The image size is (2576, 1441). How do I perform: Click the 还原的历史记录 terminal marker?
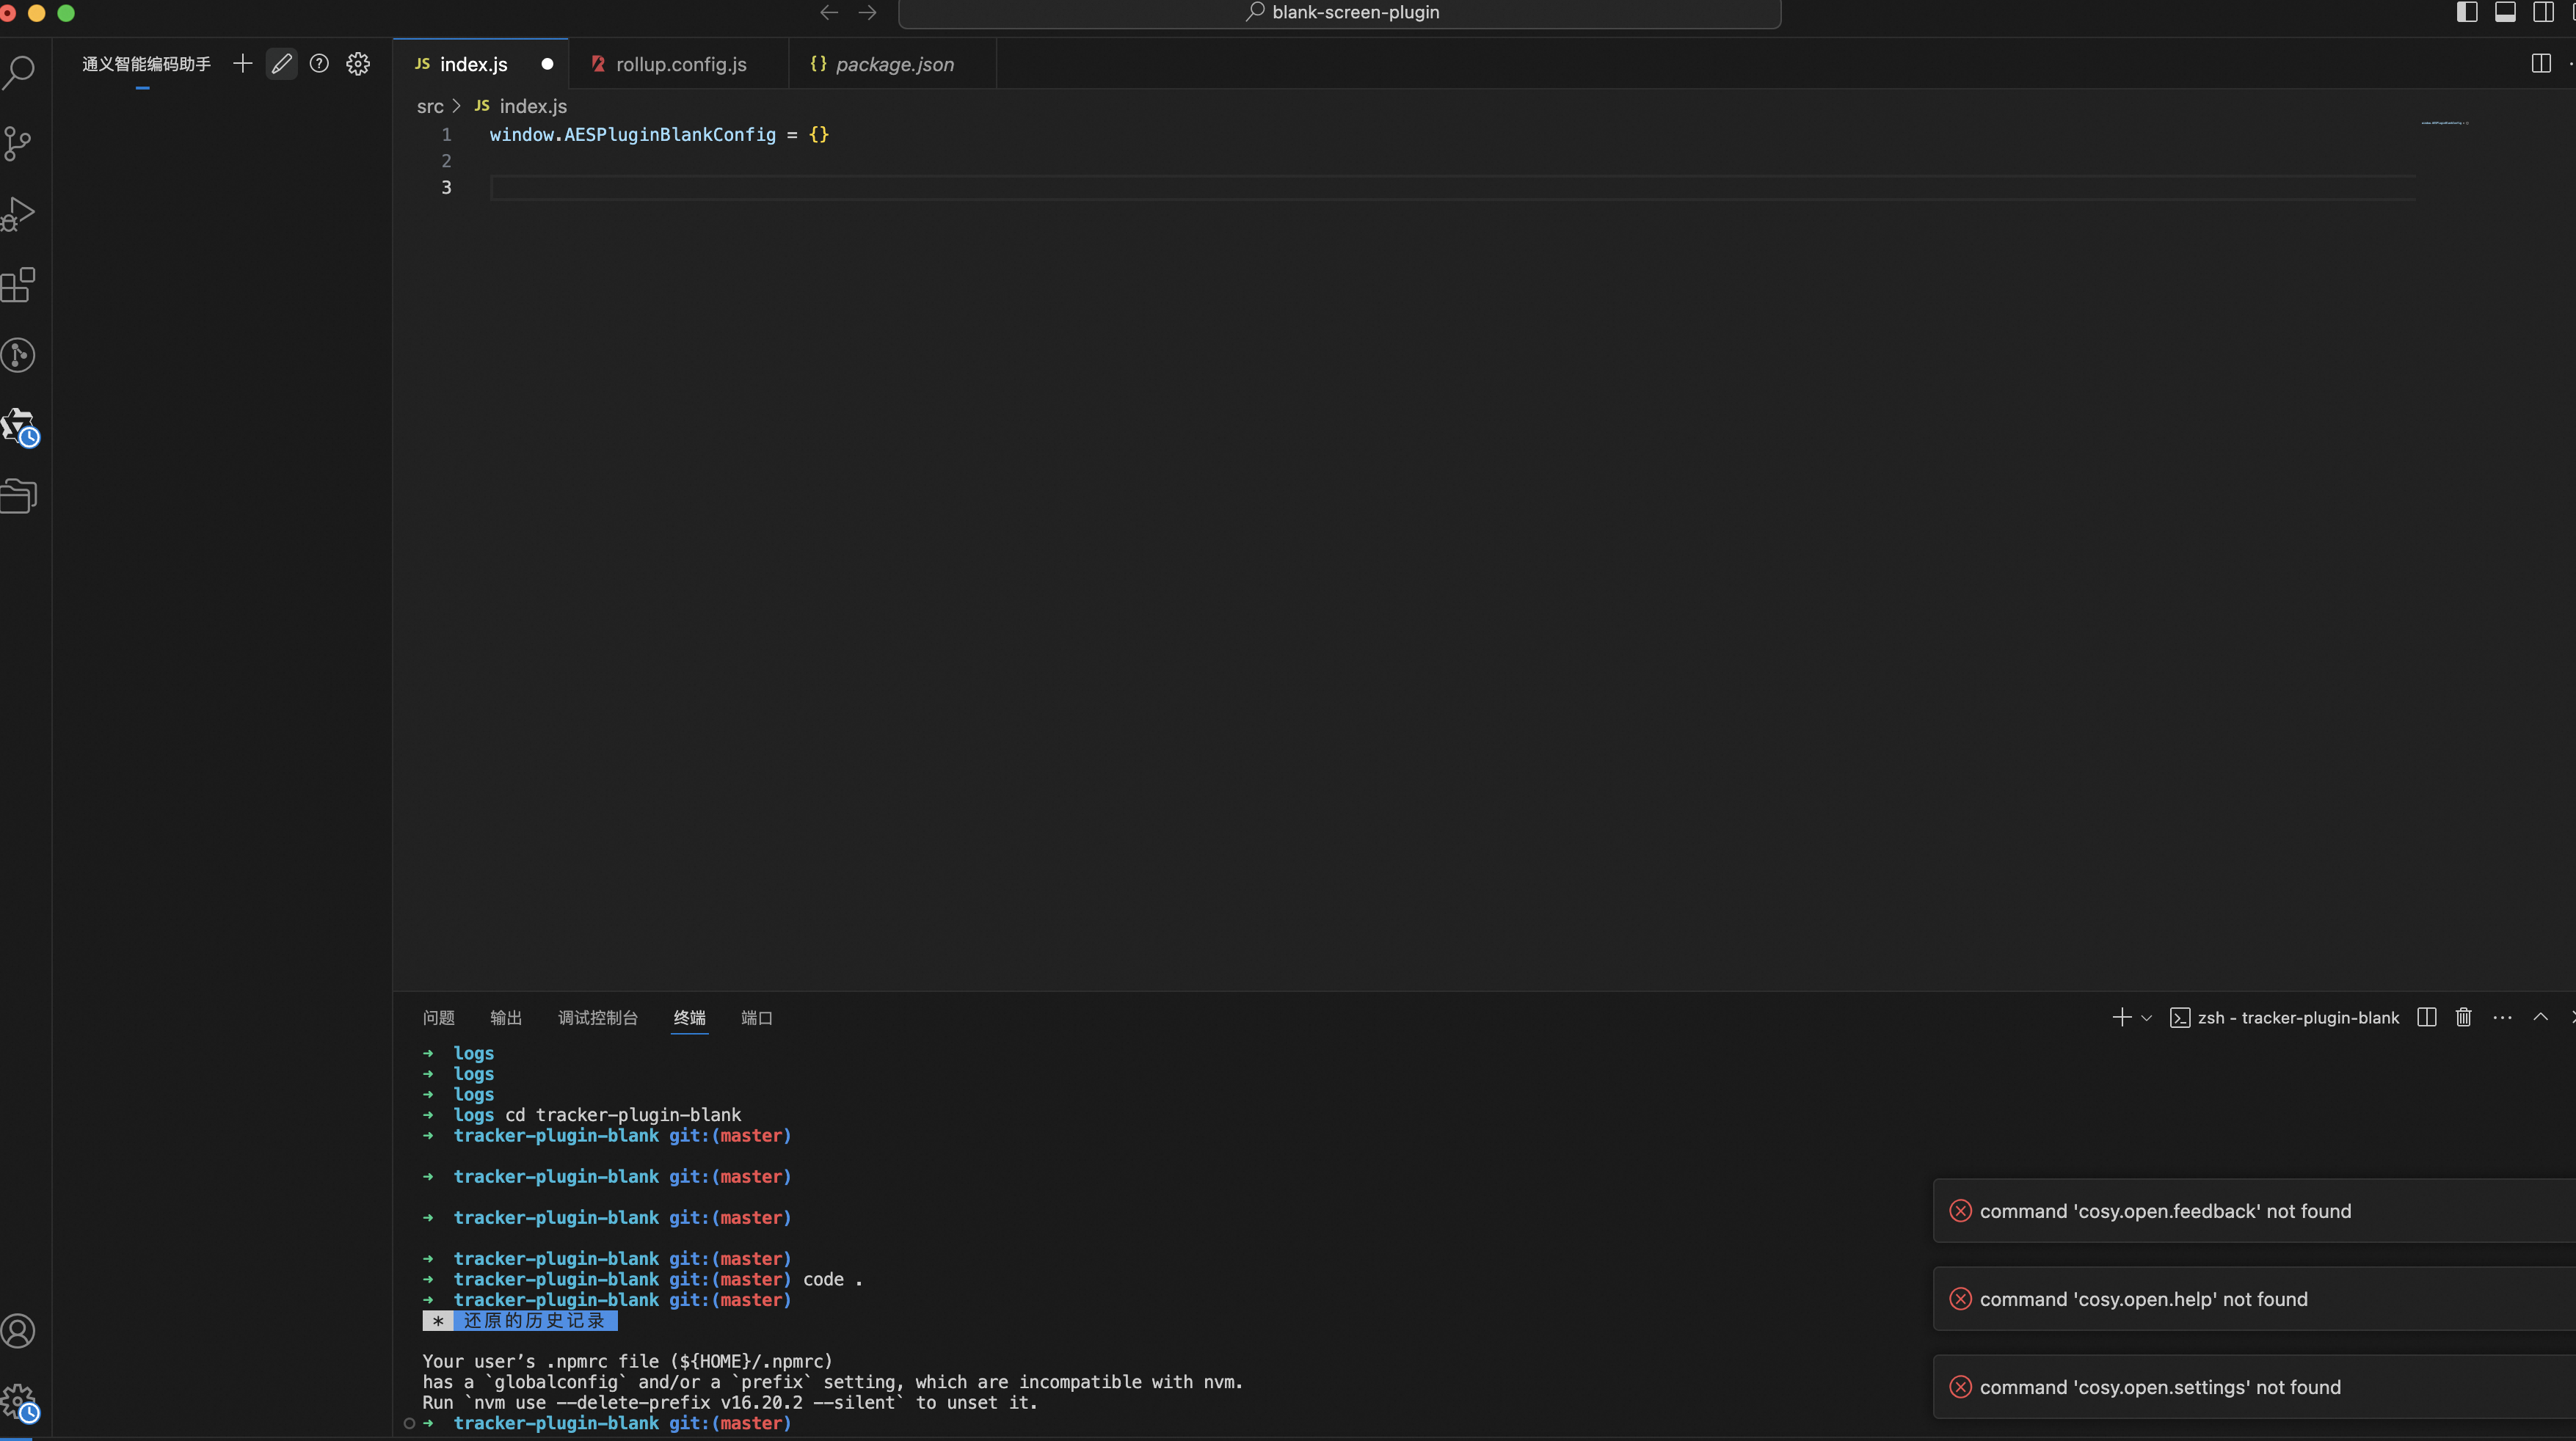(520, 1321)
